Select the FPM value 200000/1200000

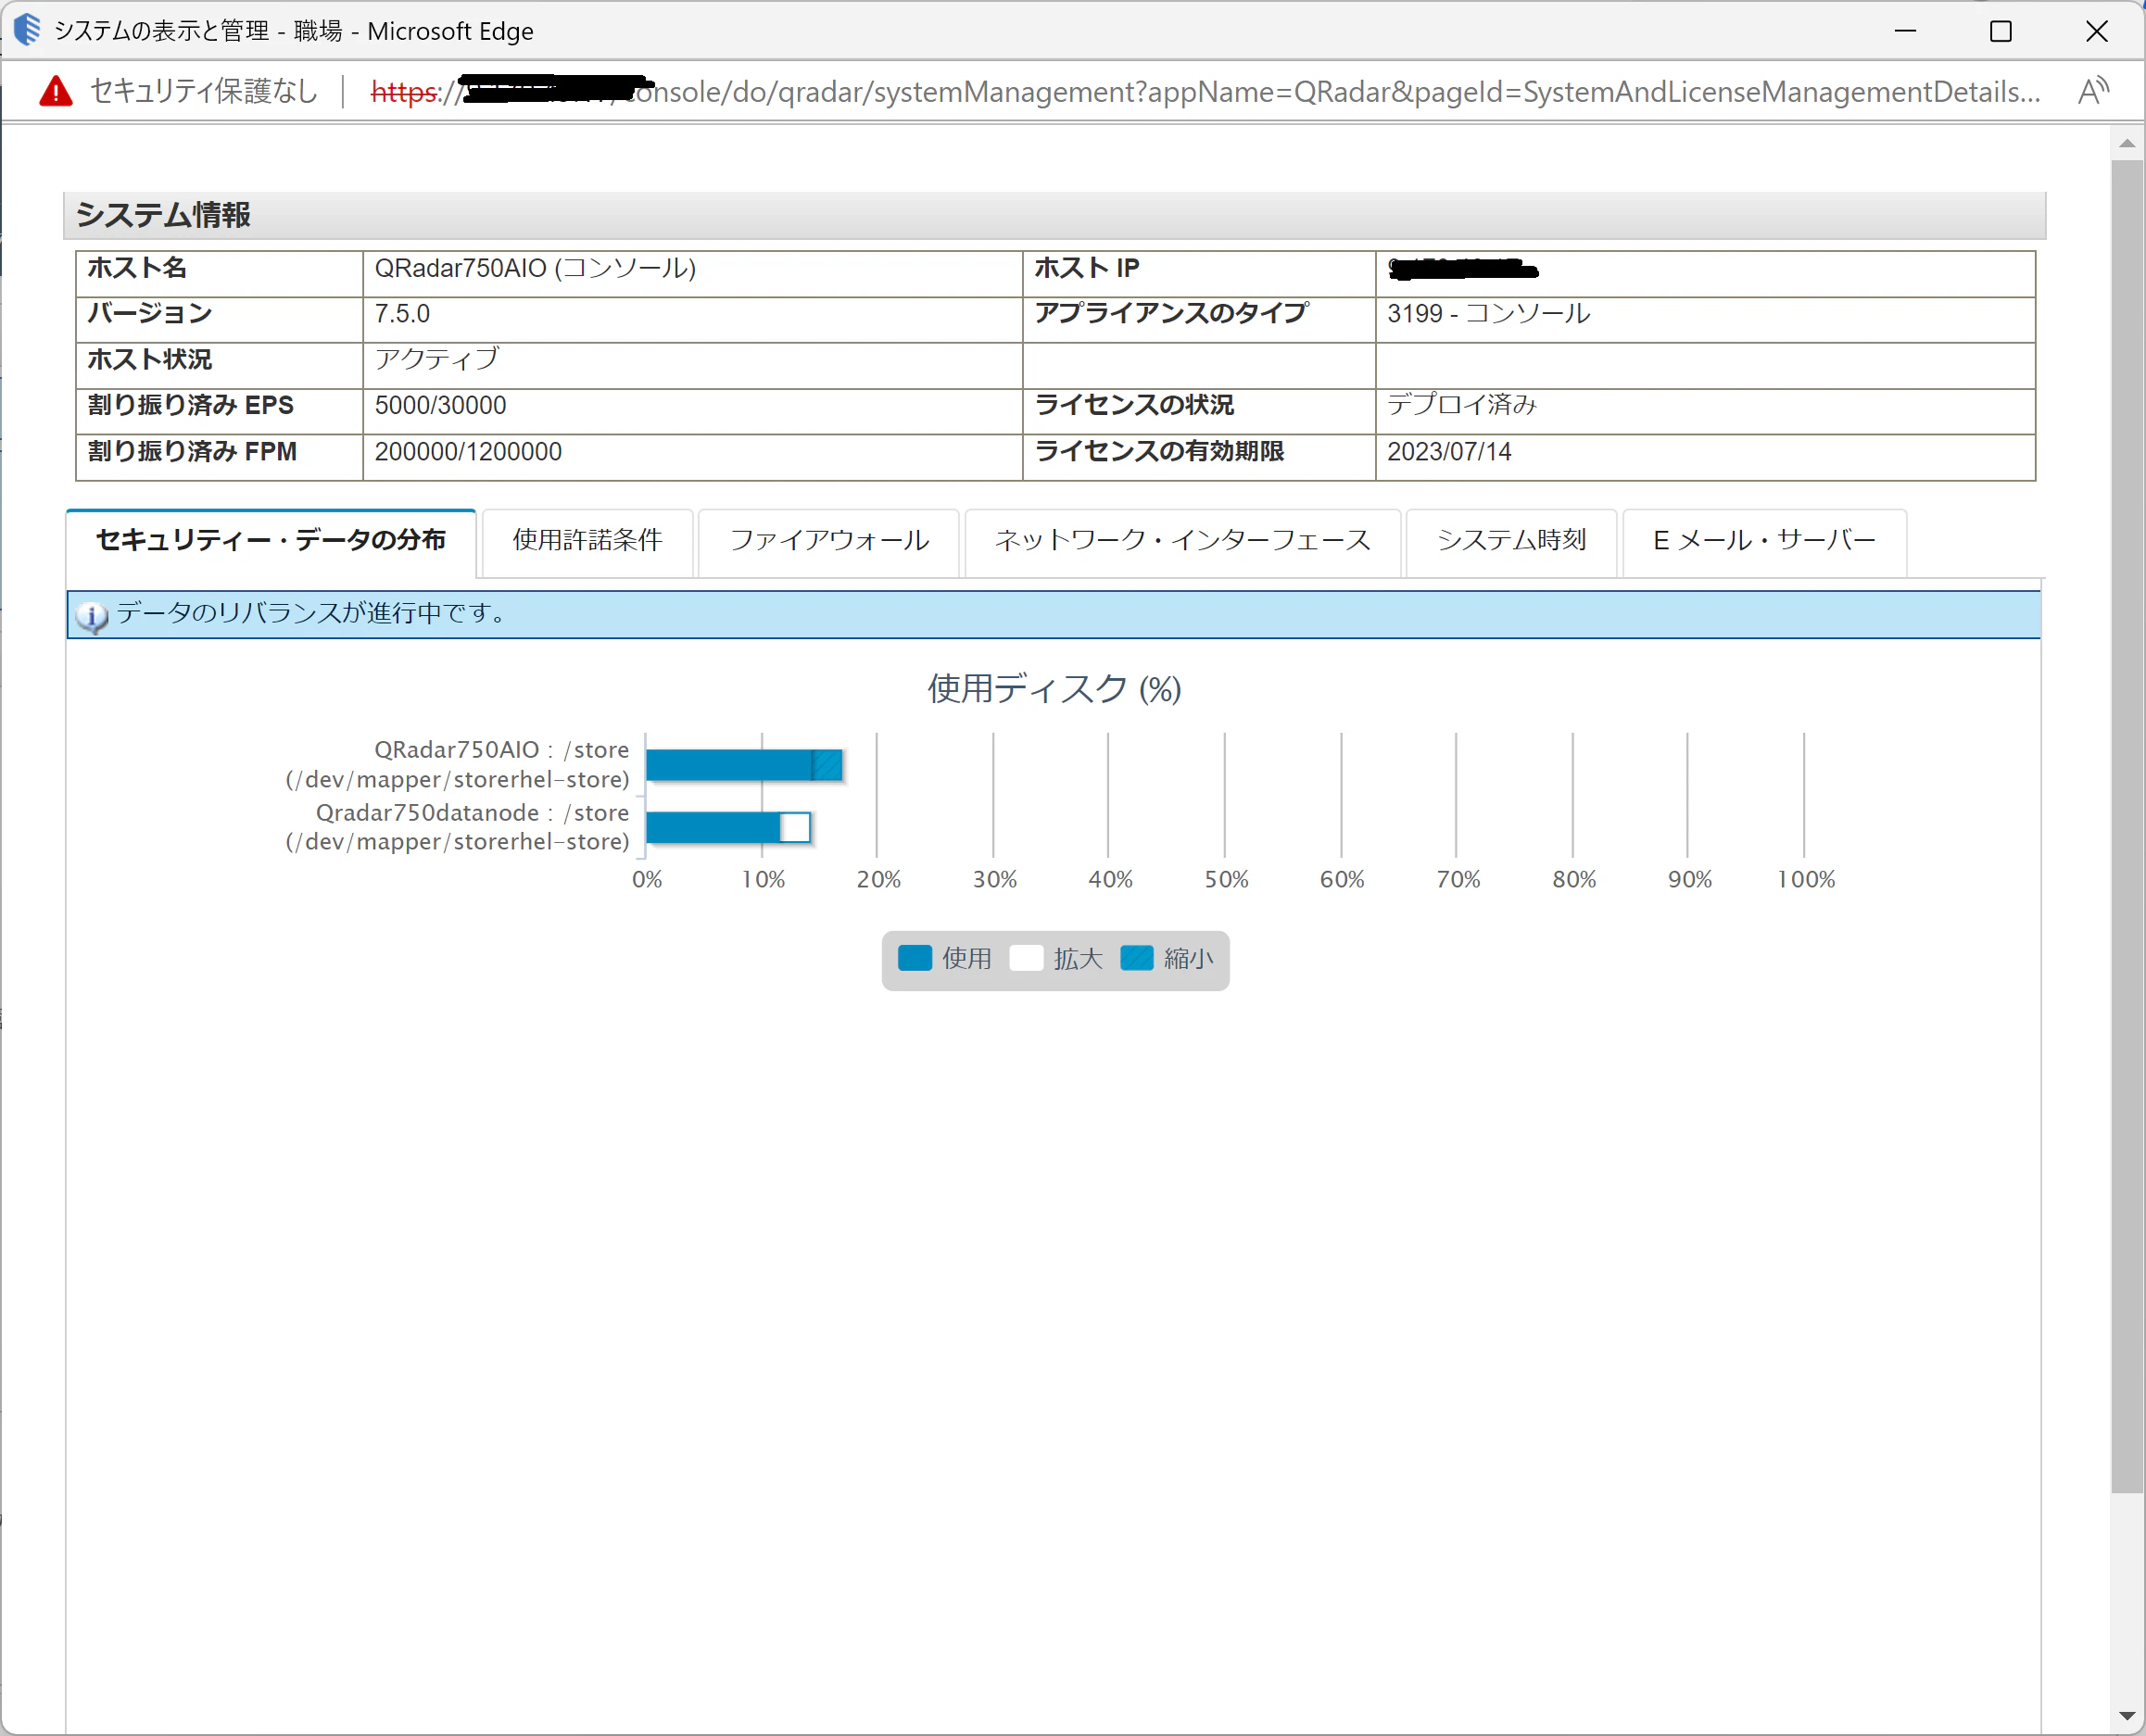(x=468, y=452)
